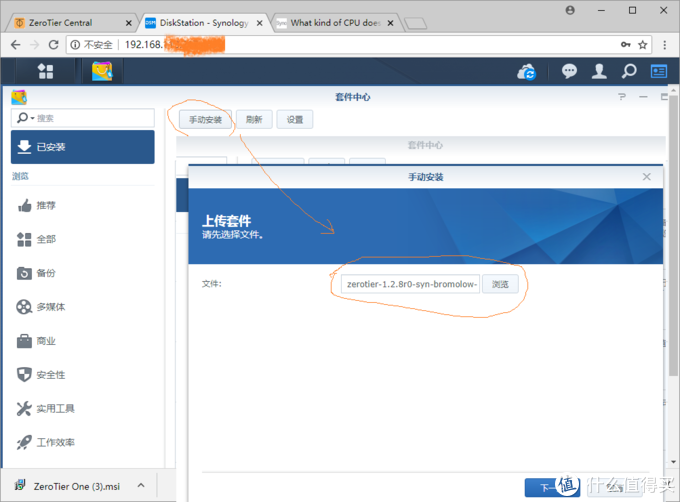Open the user account options icon
The height and width of the screenshot is (502, 680).
pyautogui.click(x=599, y=71)
